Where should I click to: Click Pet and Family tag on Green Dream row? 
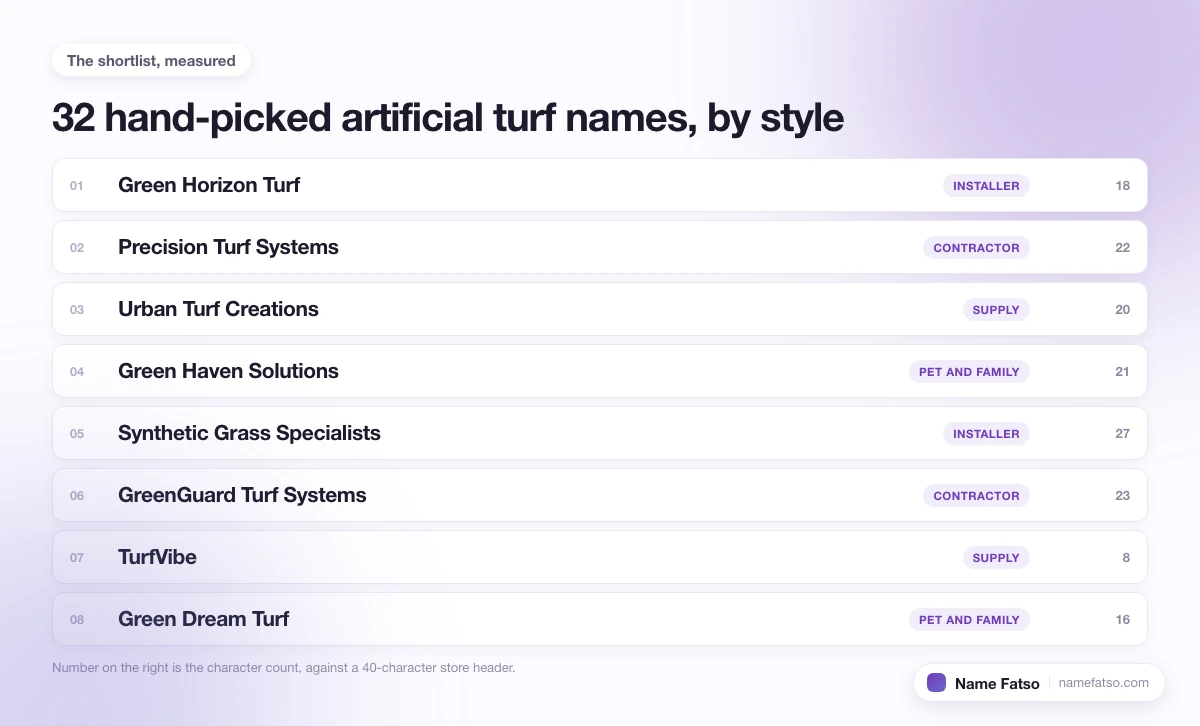[969, 619]
